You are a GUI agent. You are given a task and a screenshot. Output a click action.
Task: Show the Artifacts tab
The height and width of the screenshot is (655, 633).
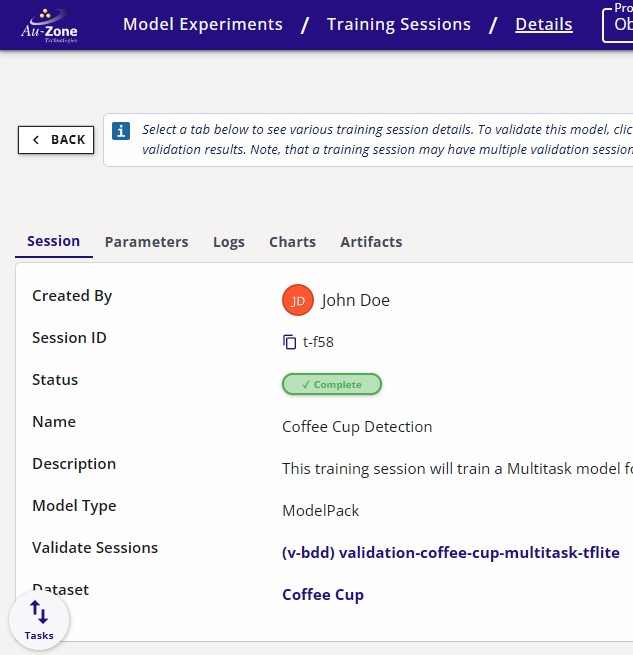[x=371, y=242]
